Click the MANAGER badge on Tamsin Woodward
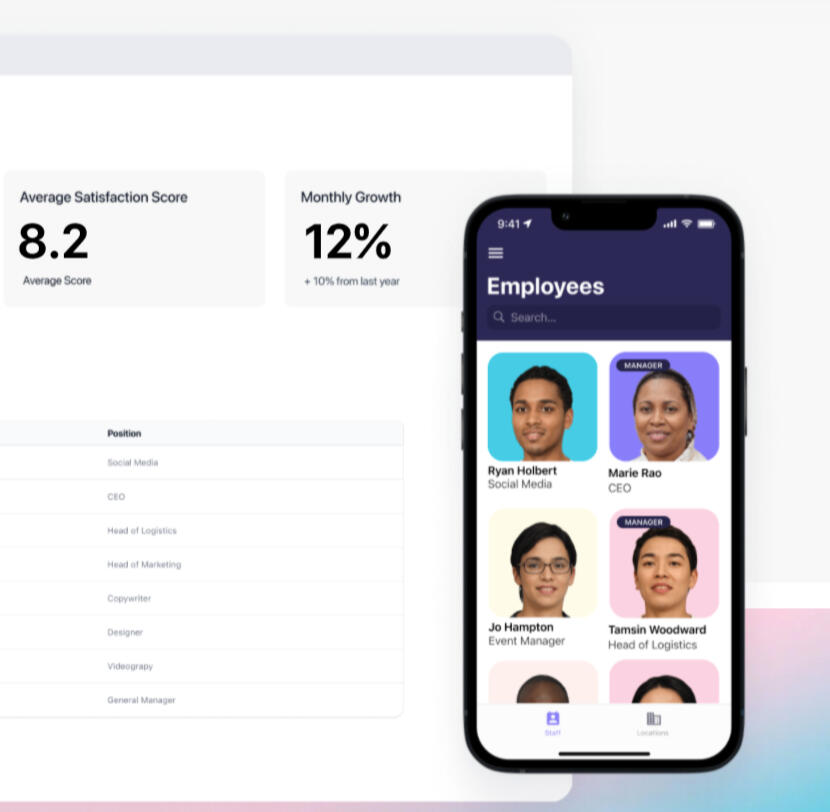Viewport: 830px width, 812px height. (x=643, y=522)
